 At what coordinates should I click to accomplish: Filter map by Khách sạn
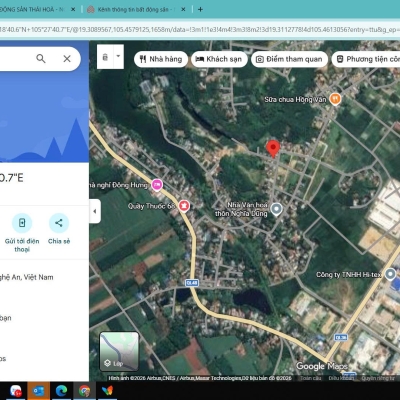[x=219, y=59]
